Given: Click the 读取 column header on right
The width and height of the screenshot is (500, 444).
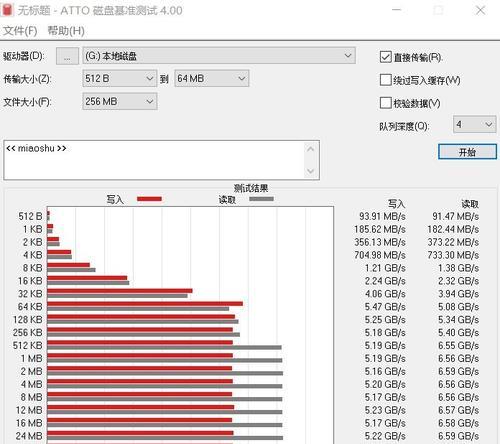Looking at the screenshot, I should [x=470, y=204].
